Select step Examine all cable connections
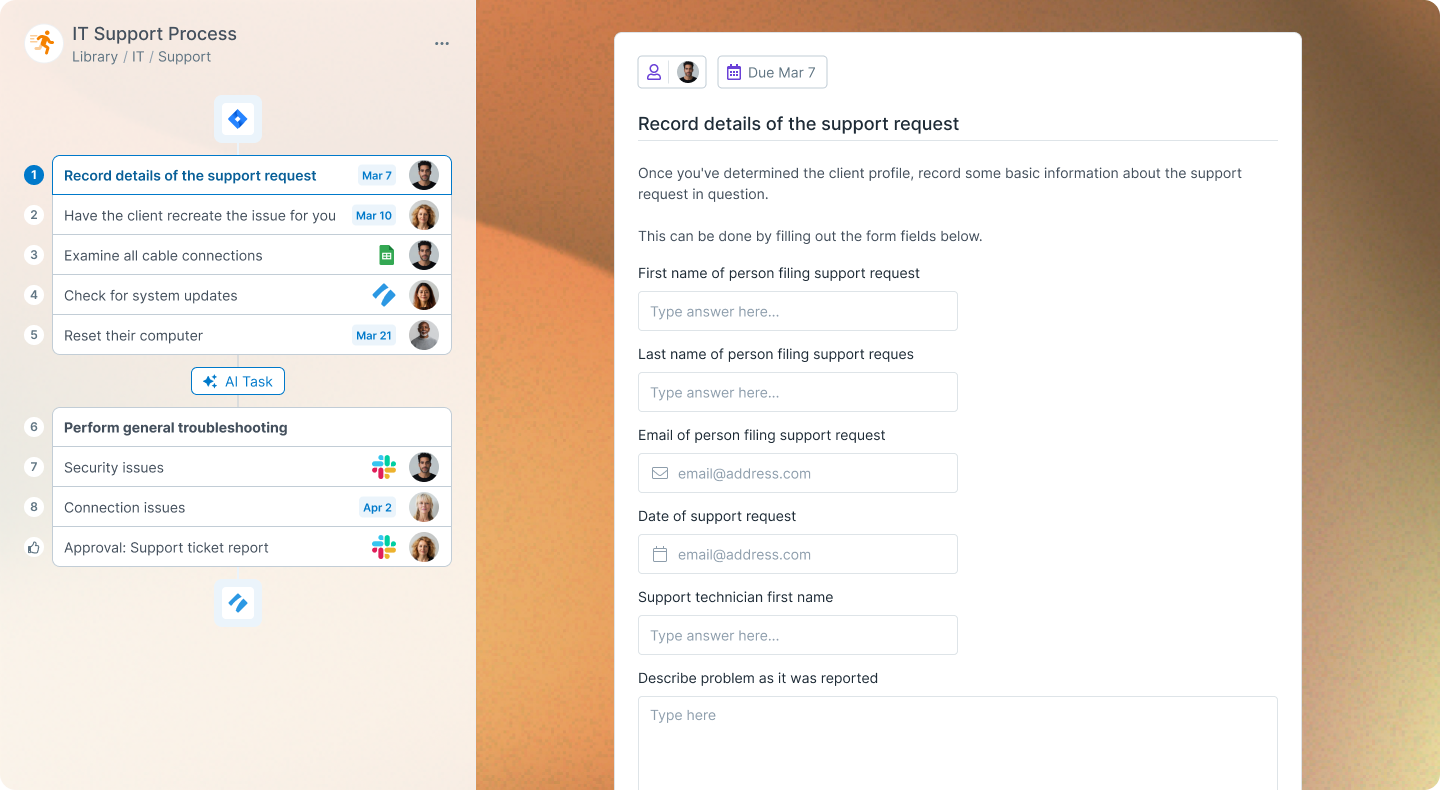 (x=252, y=255)
